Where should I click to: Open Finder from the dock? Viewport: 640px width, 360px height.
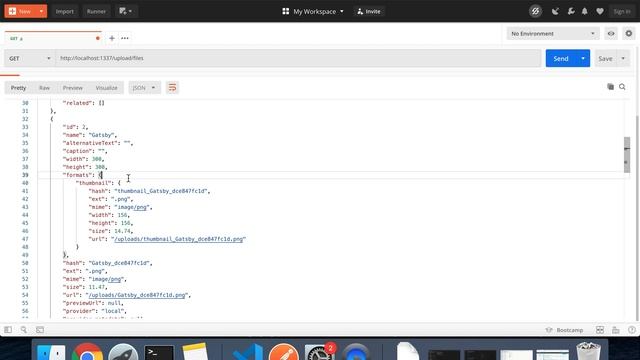point(51,352)
